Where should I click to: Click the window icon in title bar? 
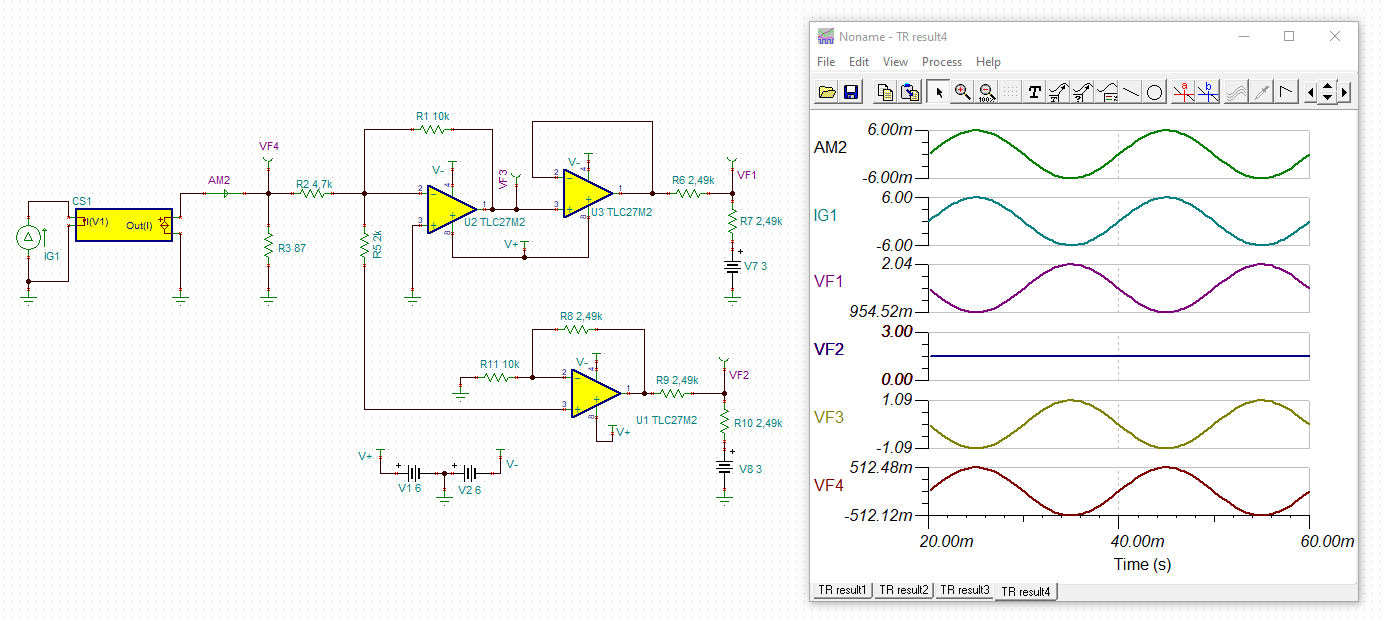826,36
